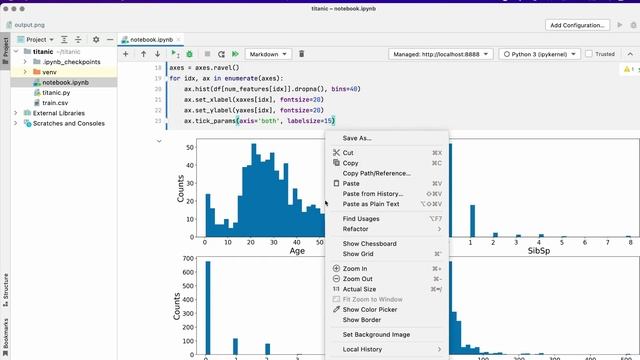
Task: Choose Paste as Plain Text
Action: tap(387, 204)
